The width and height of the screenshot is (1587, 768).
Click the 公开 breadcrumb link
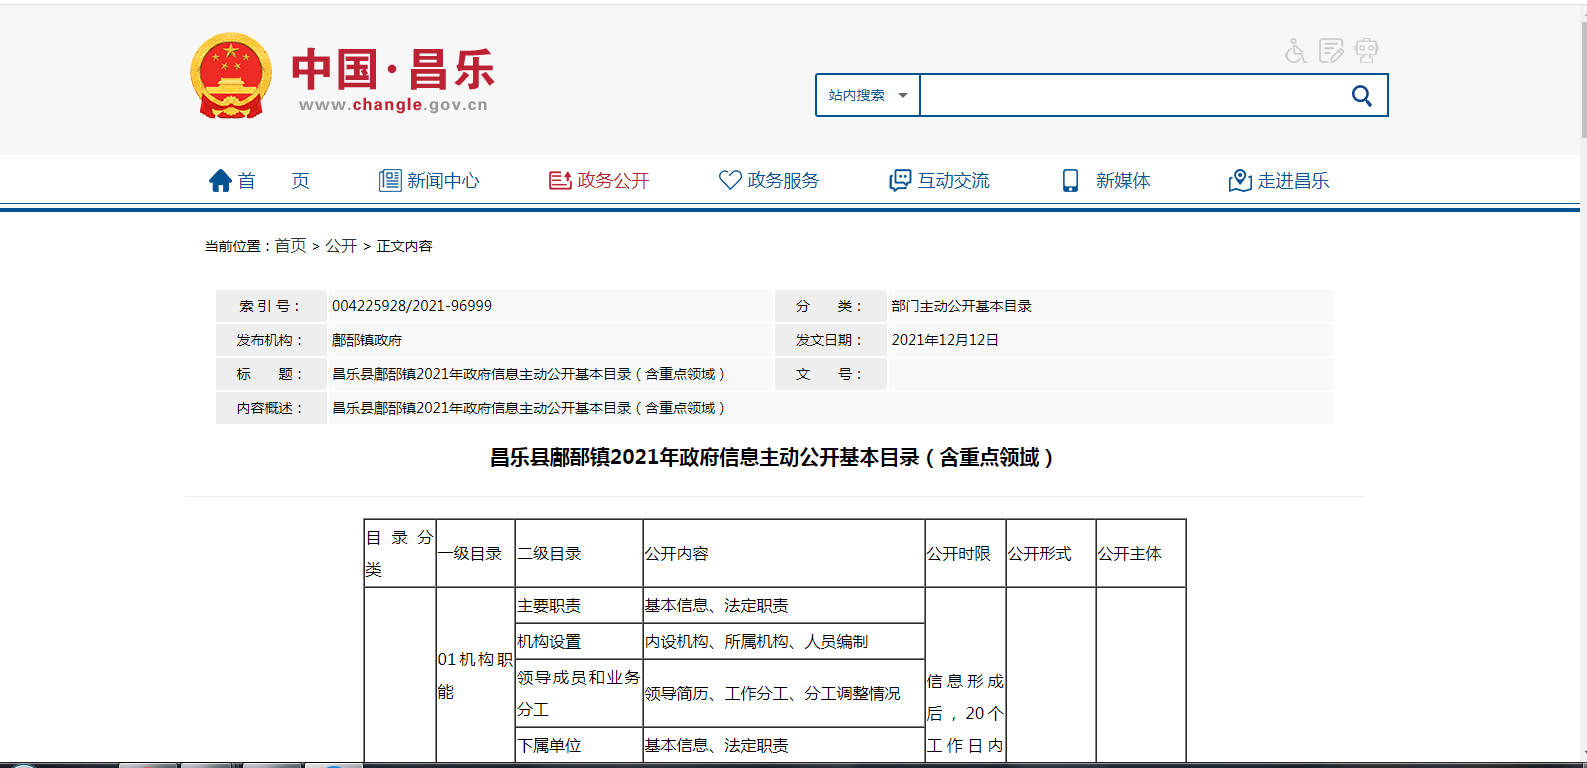(x=341, y=246)
